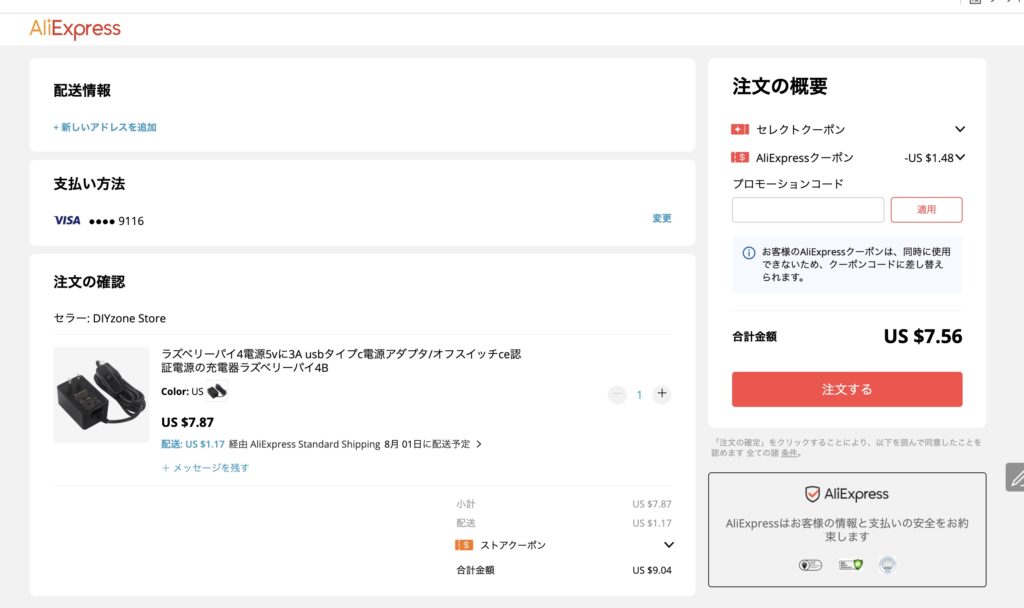Viewport: 1024px width, 608px height.
Task: Click the 変更 payment change link
Action: point(662,218)
